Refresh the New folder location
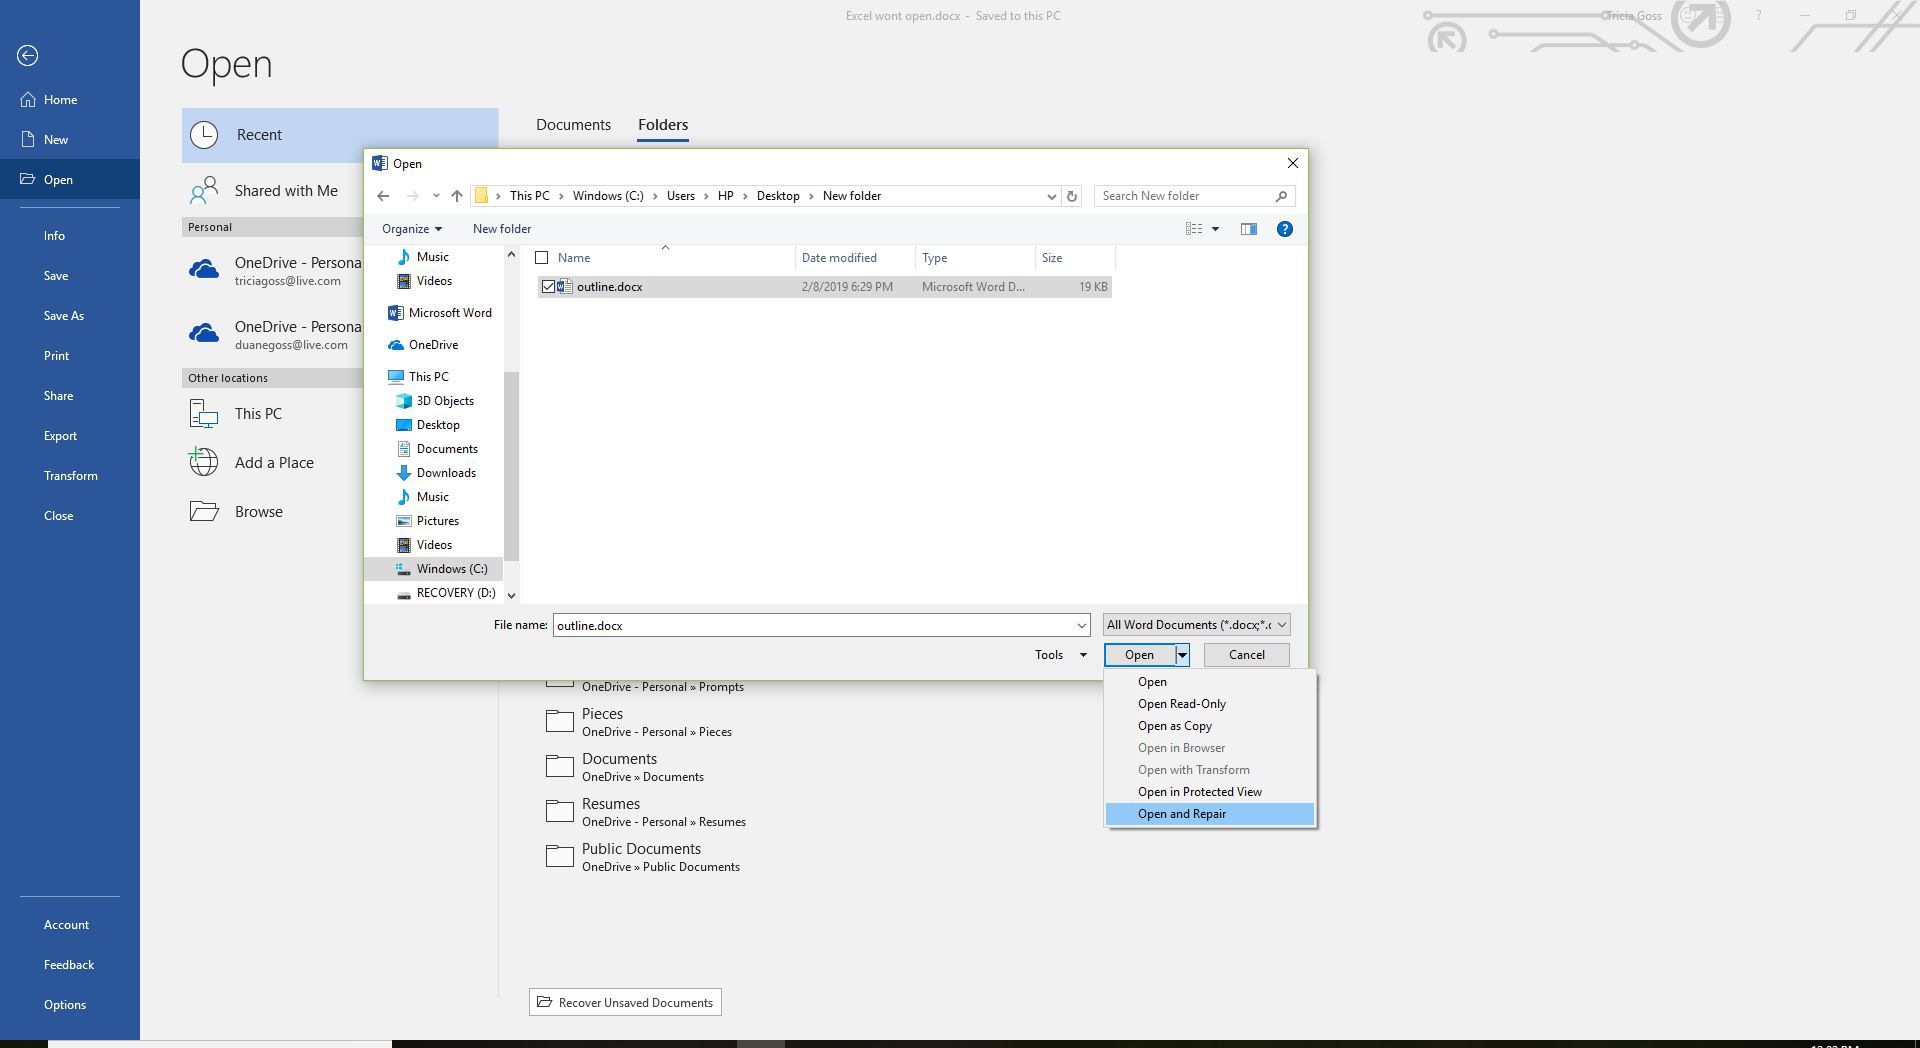 (x=1072, y=196)
